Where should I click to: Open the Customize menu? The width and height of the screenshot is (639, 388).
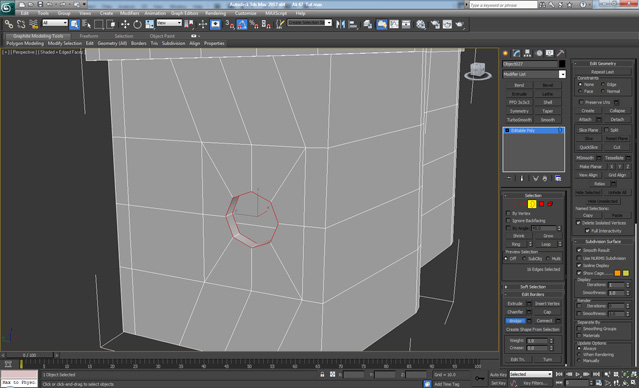[x=246, y=13]
